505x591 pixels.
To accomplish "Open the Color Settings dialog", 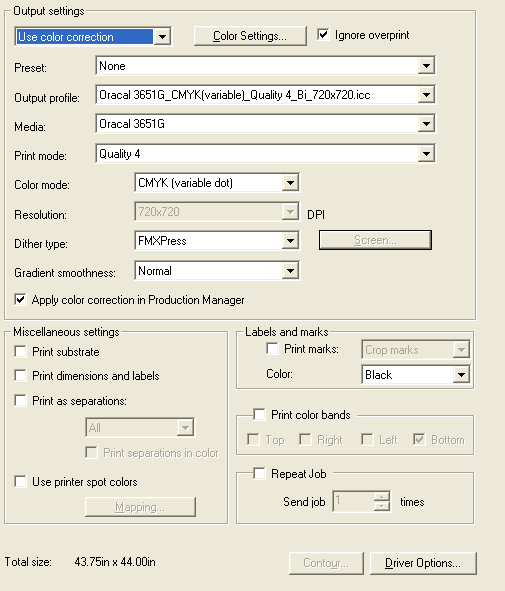I will [250, 36].
